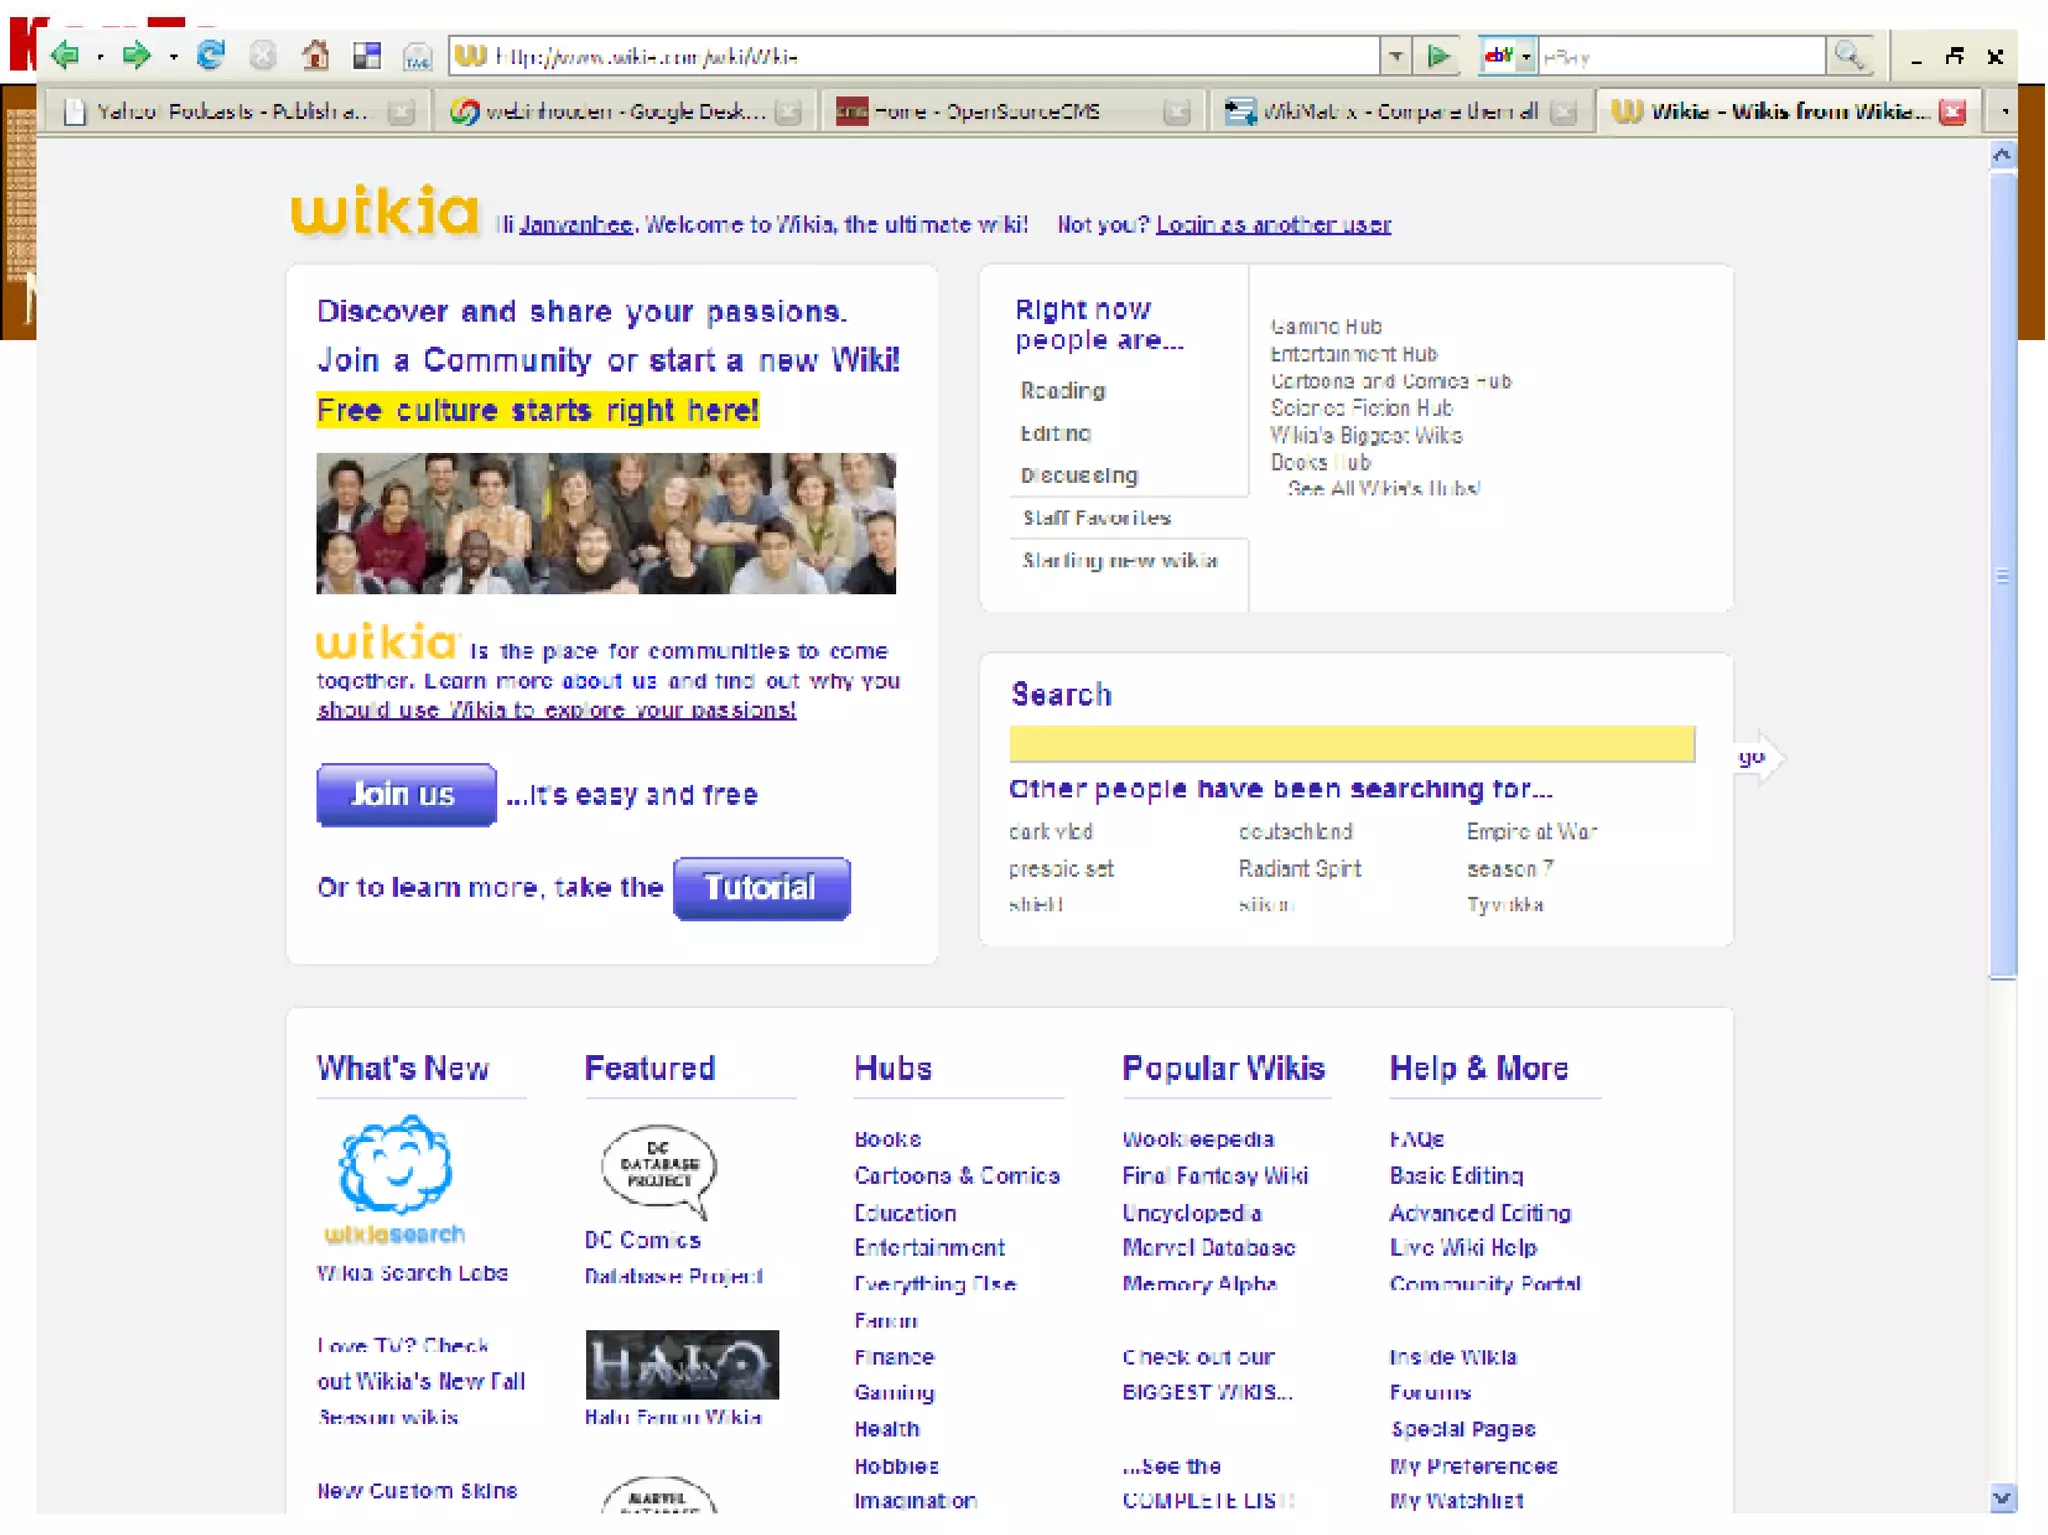Image resolution: width=2048 pixels, height=1535 pixels.
Task: Close the Wikia tab with red X
Action: [1952, 112]
